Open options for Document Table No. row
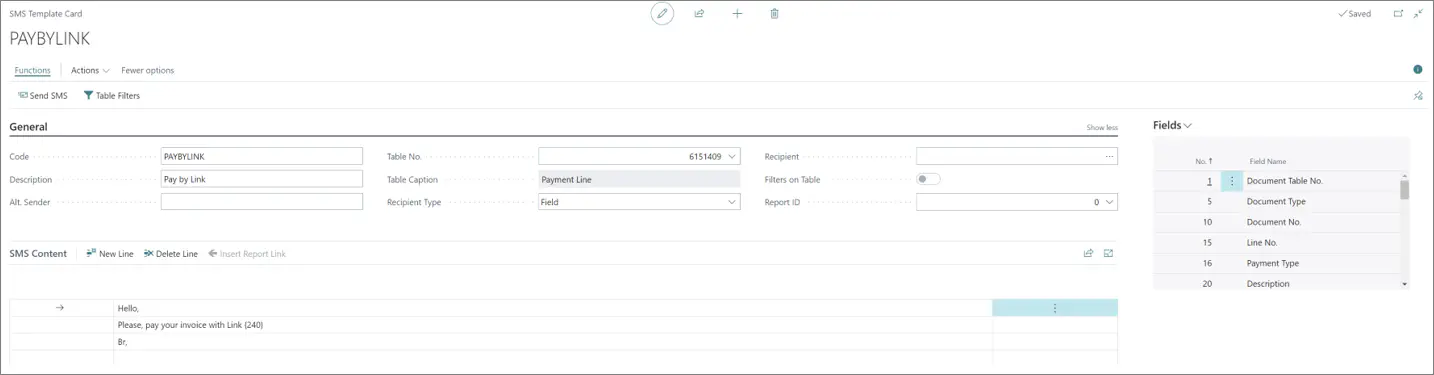The image size is (1434, 375). [1232, 181]
